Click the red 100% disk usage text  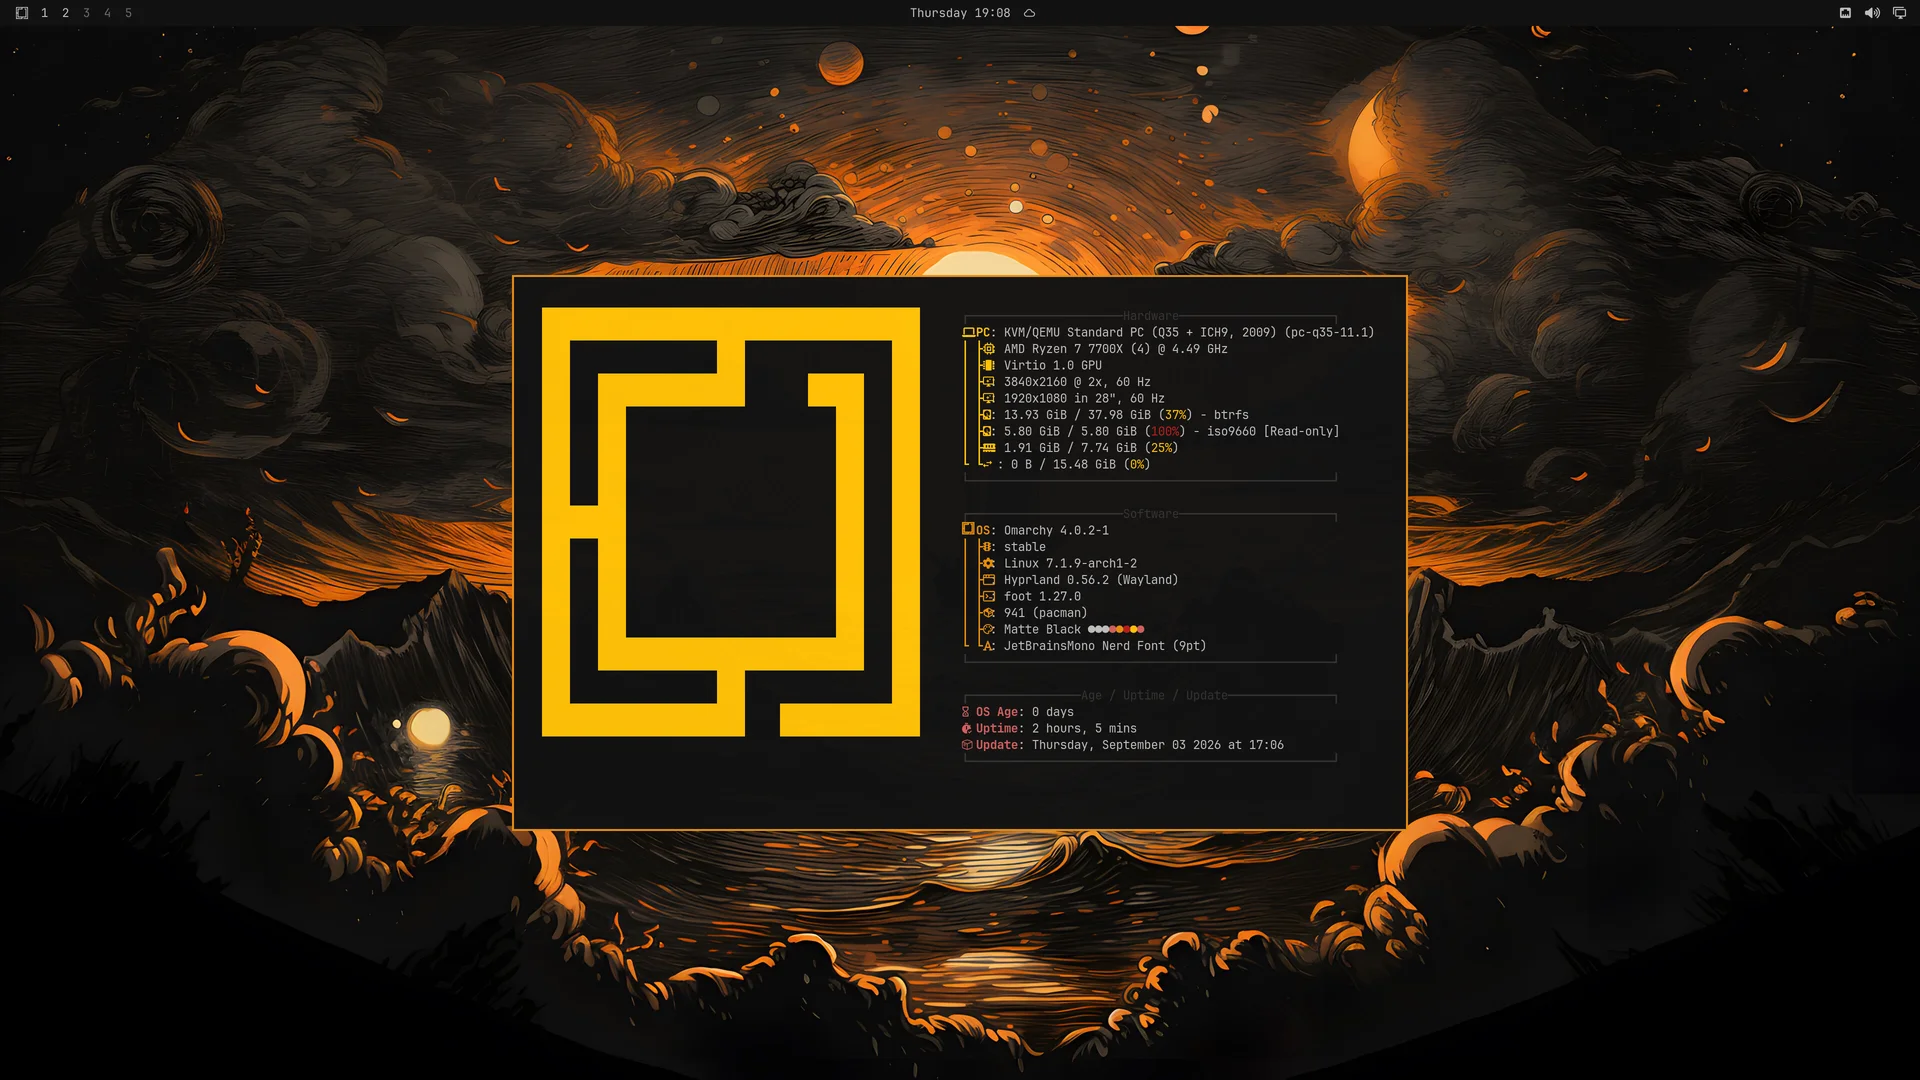click(x=1165, y=431)
